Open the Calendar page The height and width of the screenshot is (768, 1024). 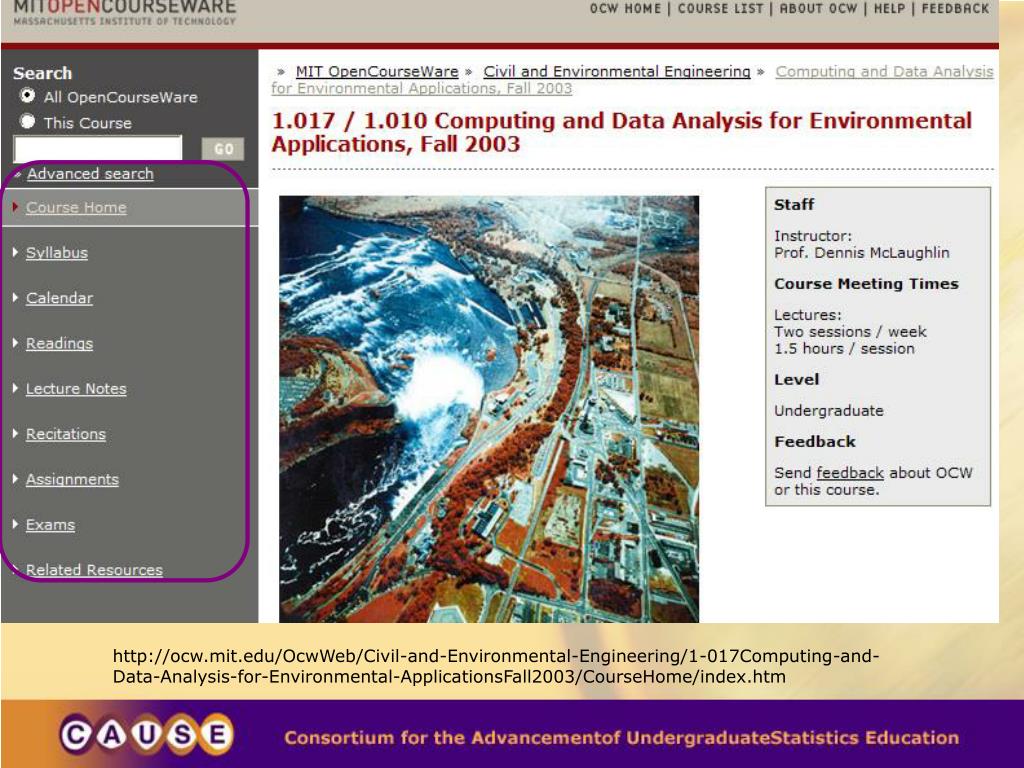[x=59, y=298]
